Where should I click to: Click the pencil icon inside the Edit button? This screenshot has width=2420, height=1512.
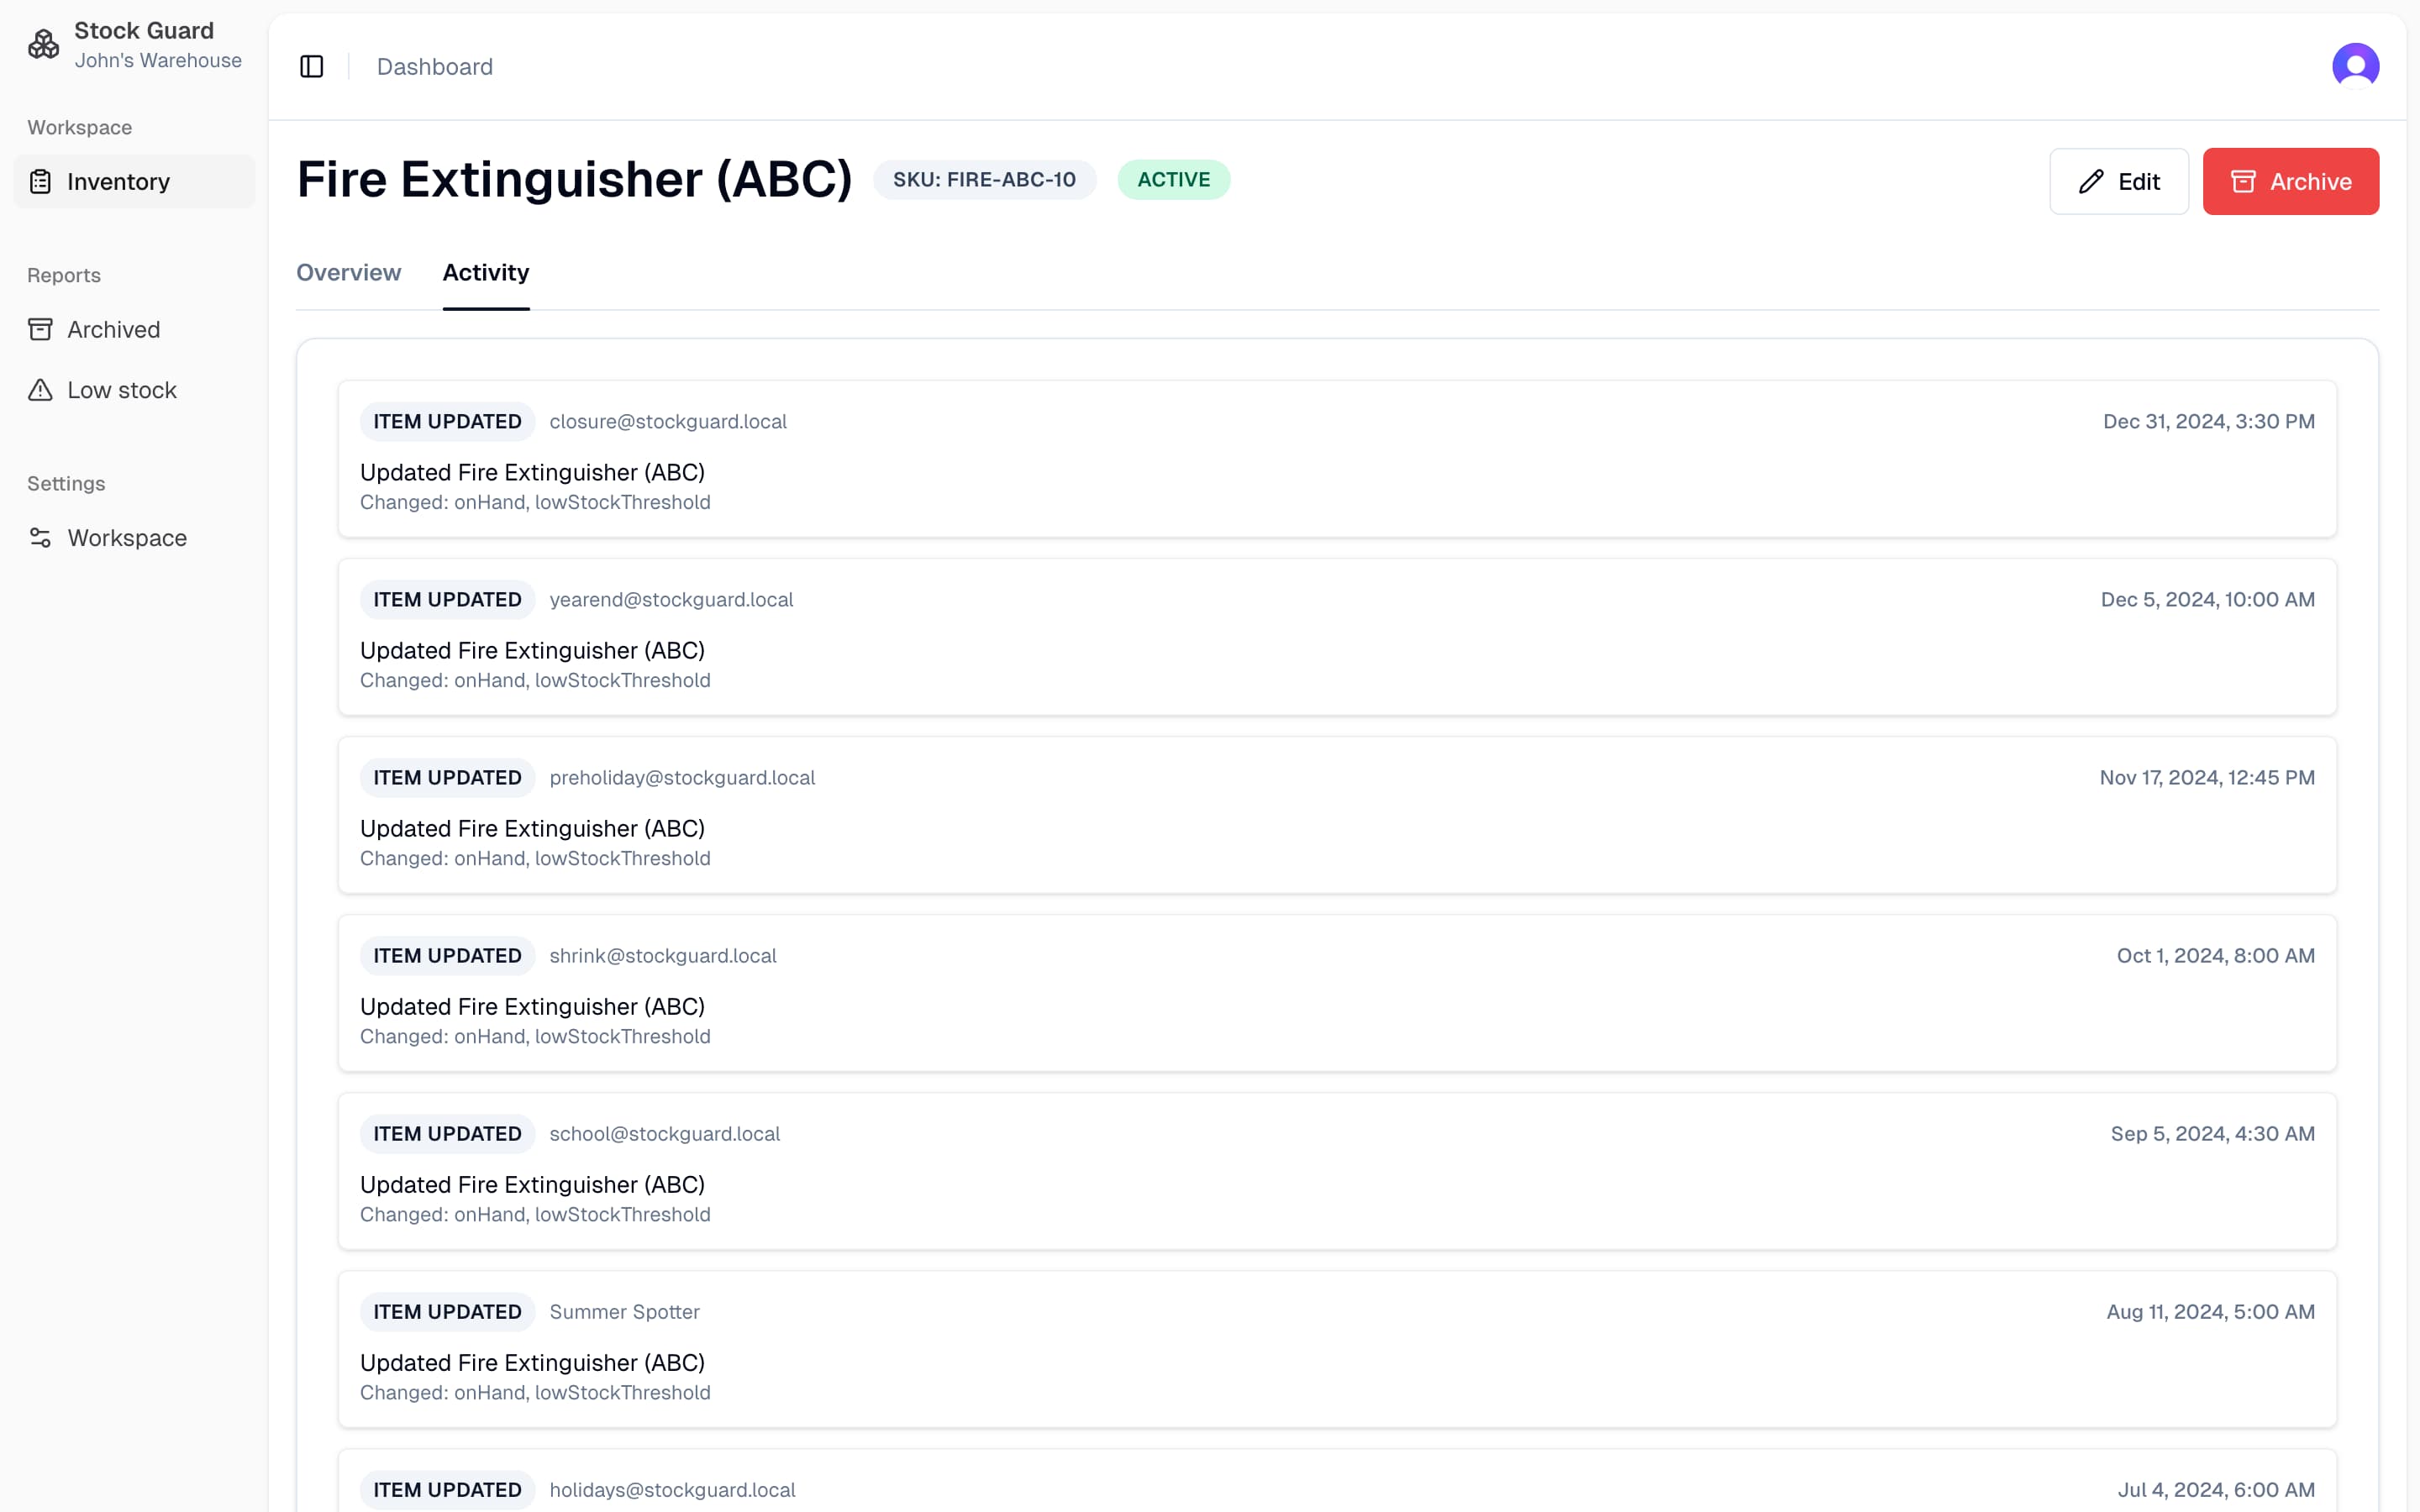click(2090, 181)
